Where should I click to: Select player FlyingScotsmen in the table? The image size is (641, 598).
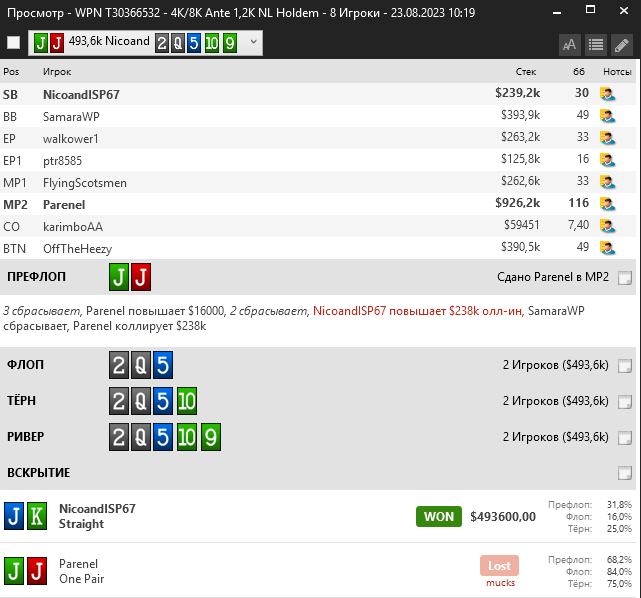point(85,183)
